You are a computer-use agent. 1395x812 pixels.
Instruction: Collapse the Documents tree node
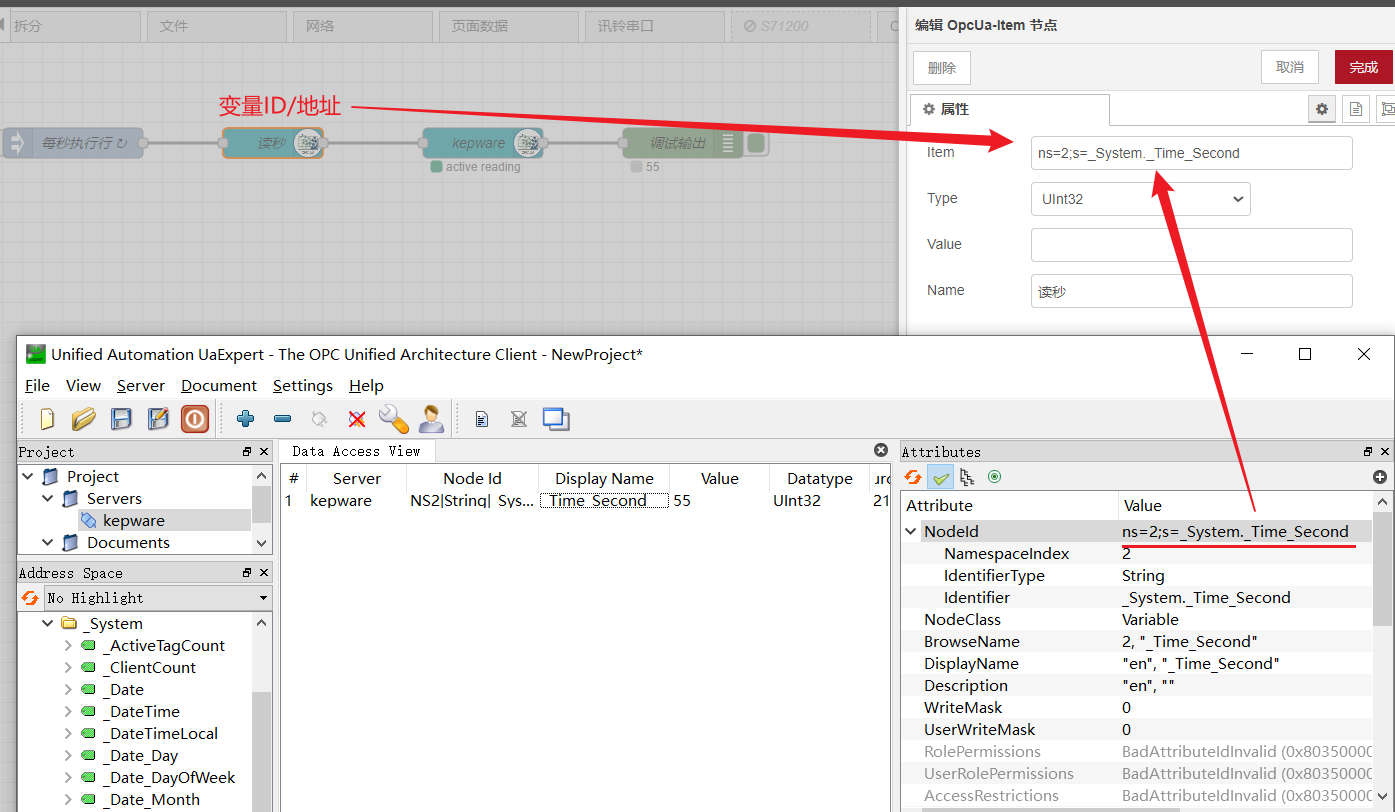point(47,543)
